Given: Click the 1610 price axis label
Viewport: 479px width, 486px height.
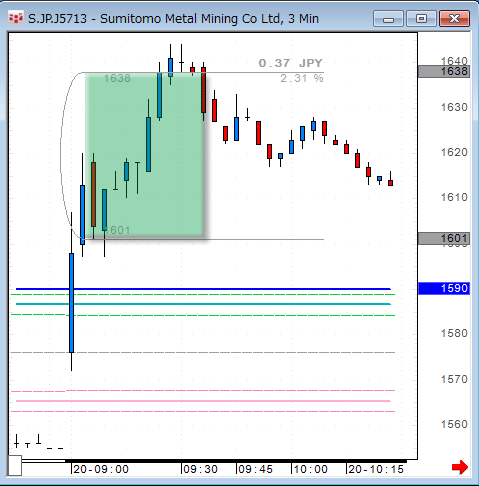Looking at the screenshot, I should tap(454, 197).
